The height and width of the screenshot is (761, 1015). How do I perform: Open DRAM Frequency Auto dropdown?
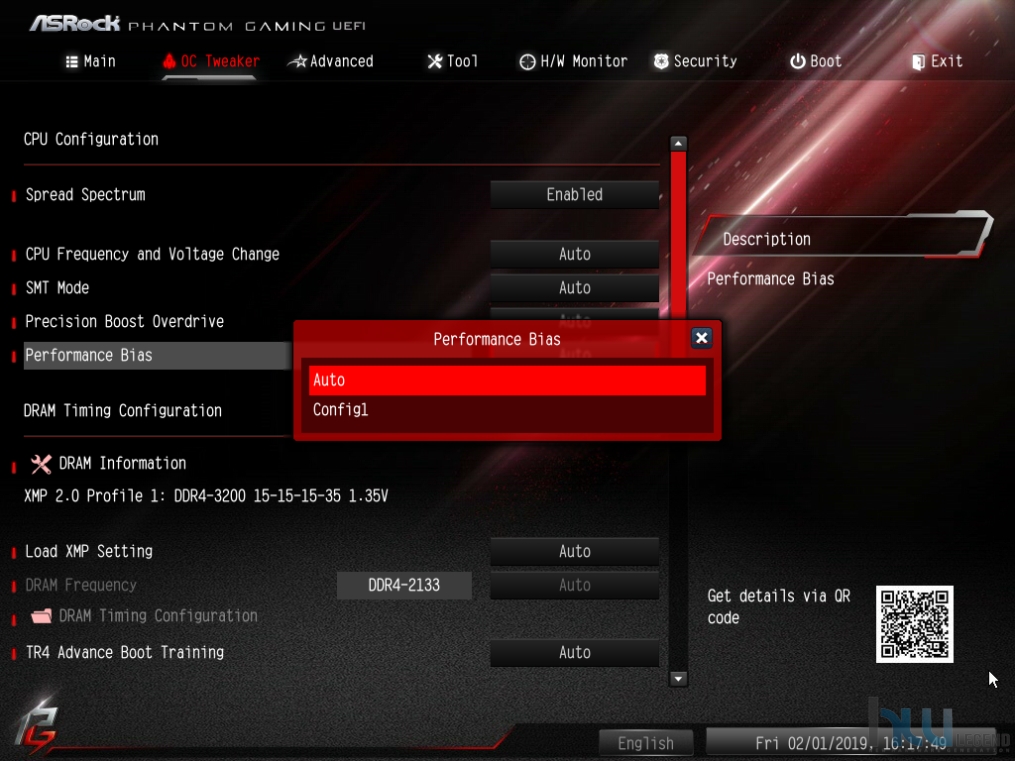574,586
